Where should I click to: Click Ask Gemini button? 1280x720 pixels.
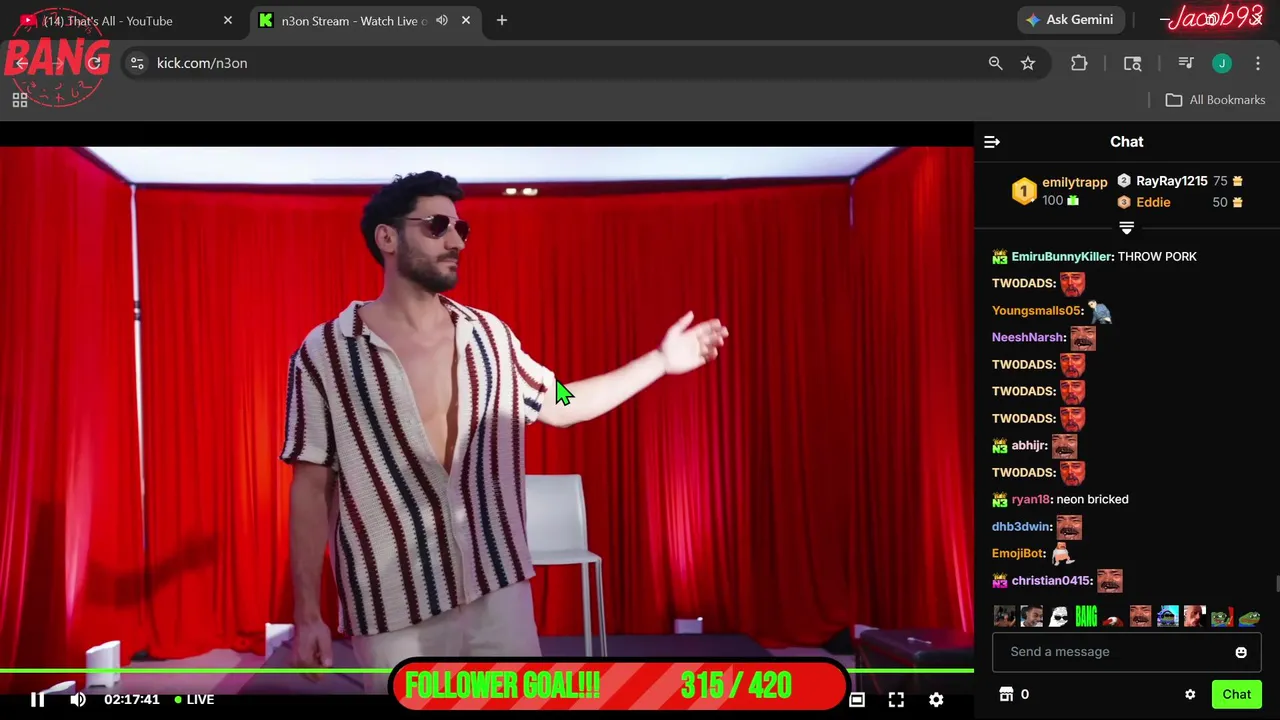1069,20
